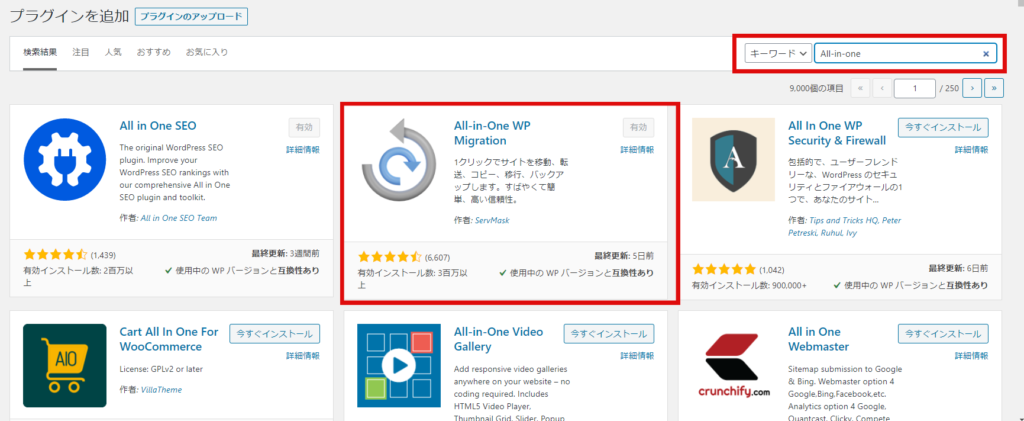Go to the next results page
Viewport: 1024px width, 421px height.
972,87
